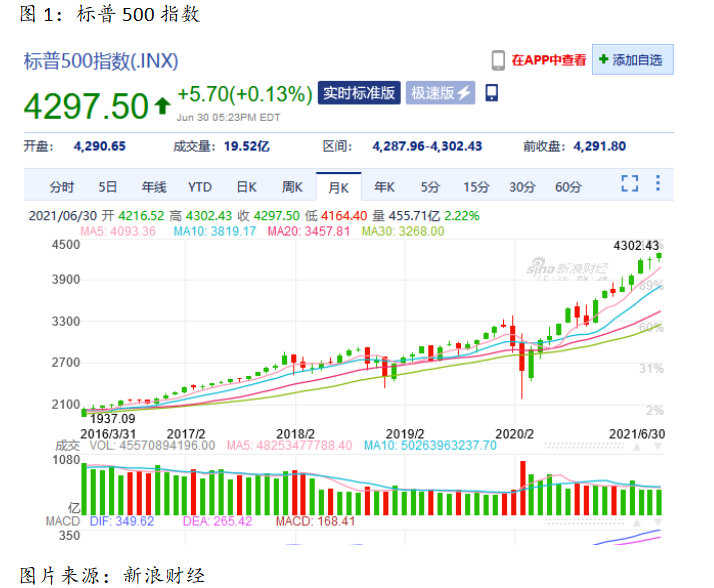Switch to the 周K tab
The height and width of the screenshot is (588, 714).
click(292, 187)
